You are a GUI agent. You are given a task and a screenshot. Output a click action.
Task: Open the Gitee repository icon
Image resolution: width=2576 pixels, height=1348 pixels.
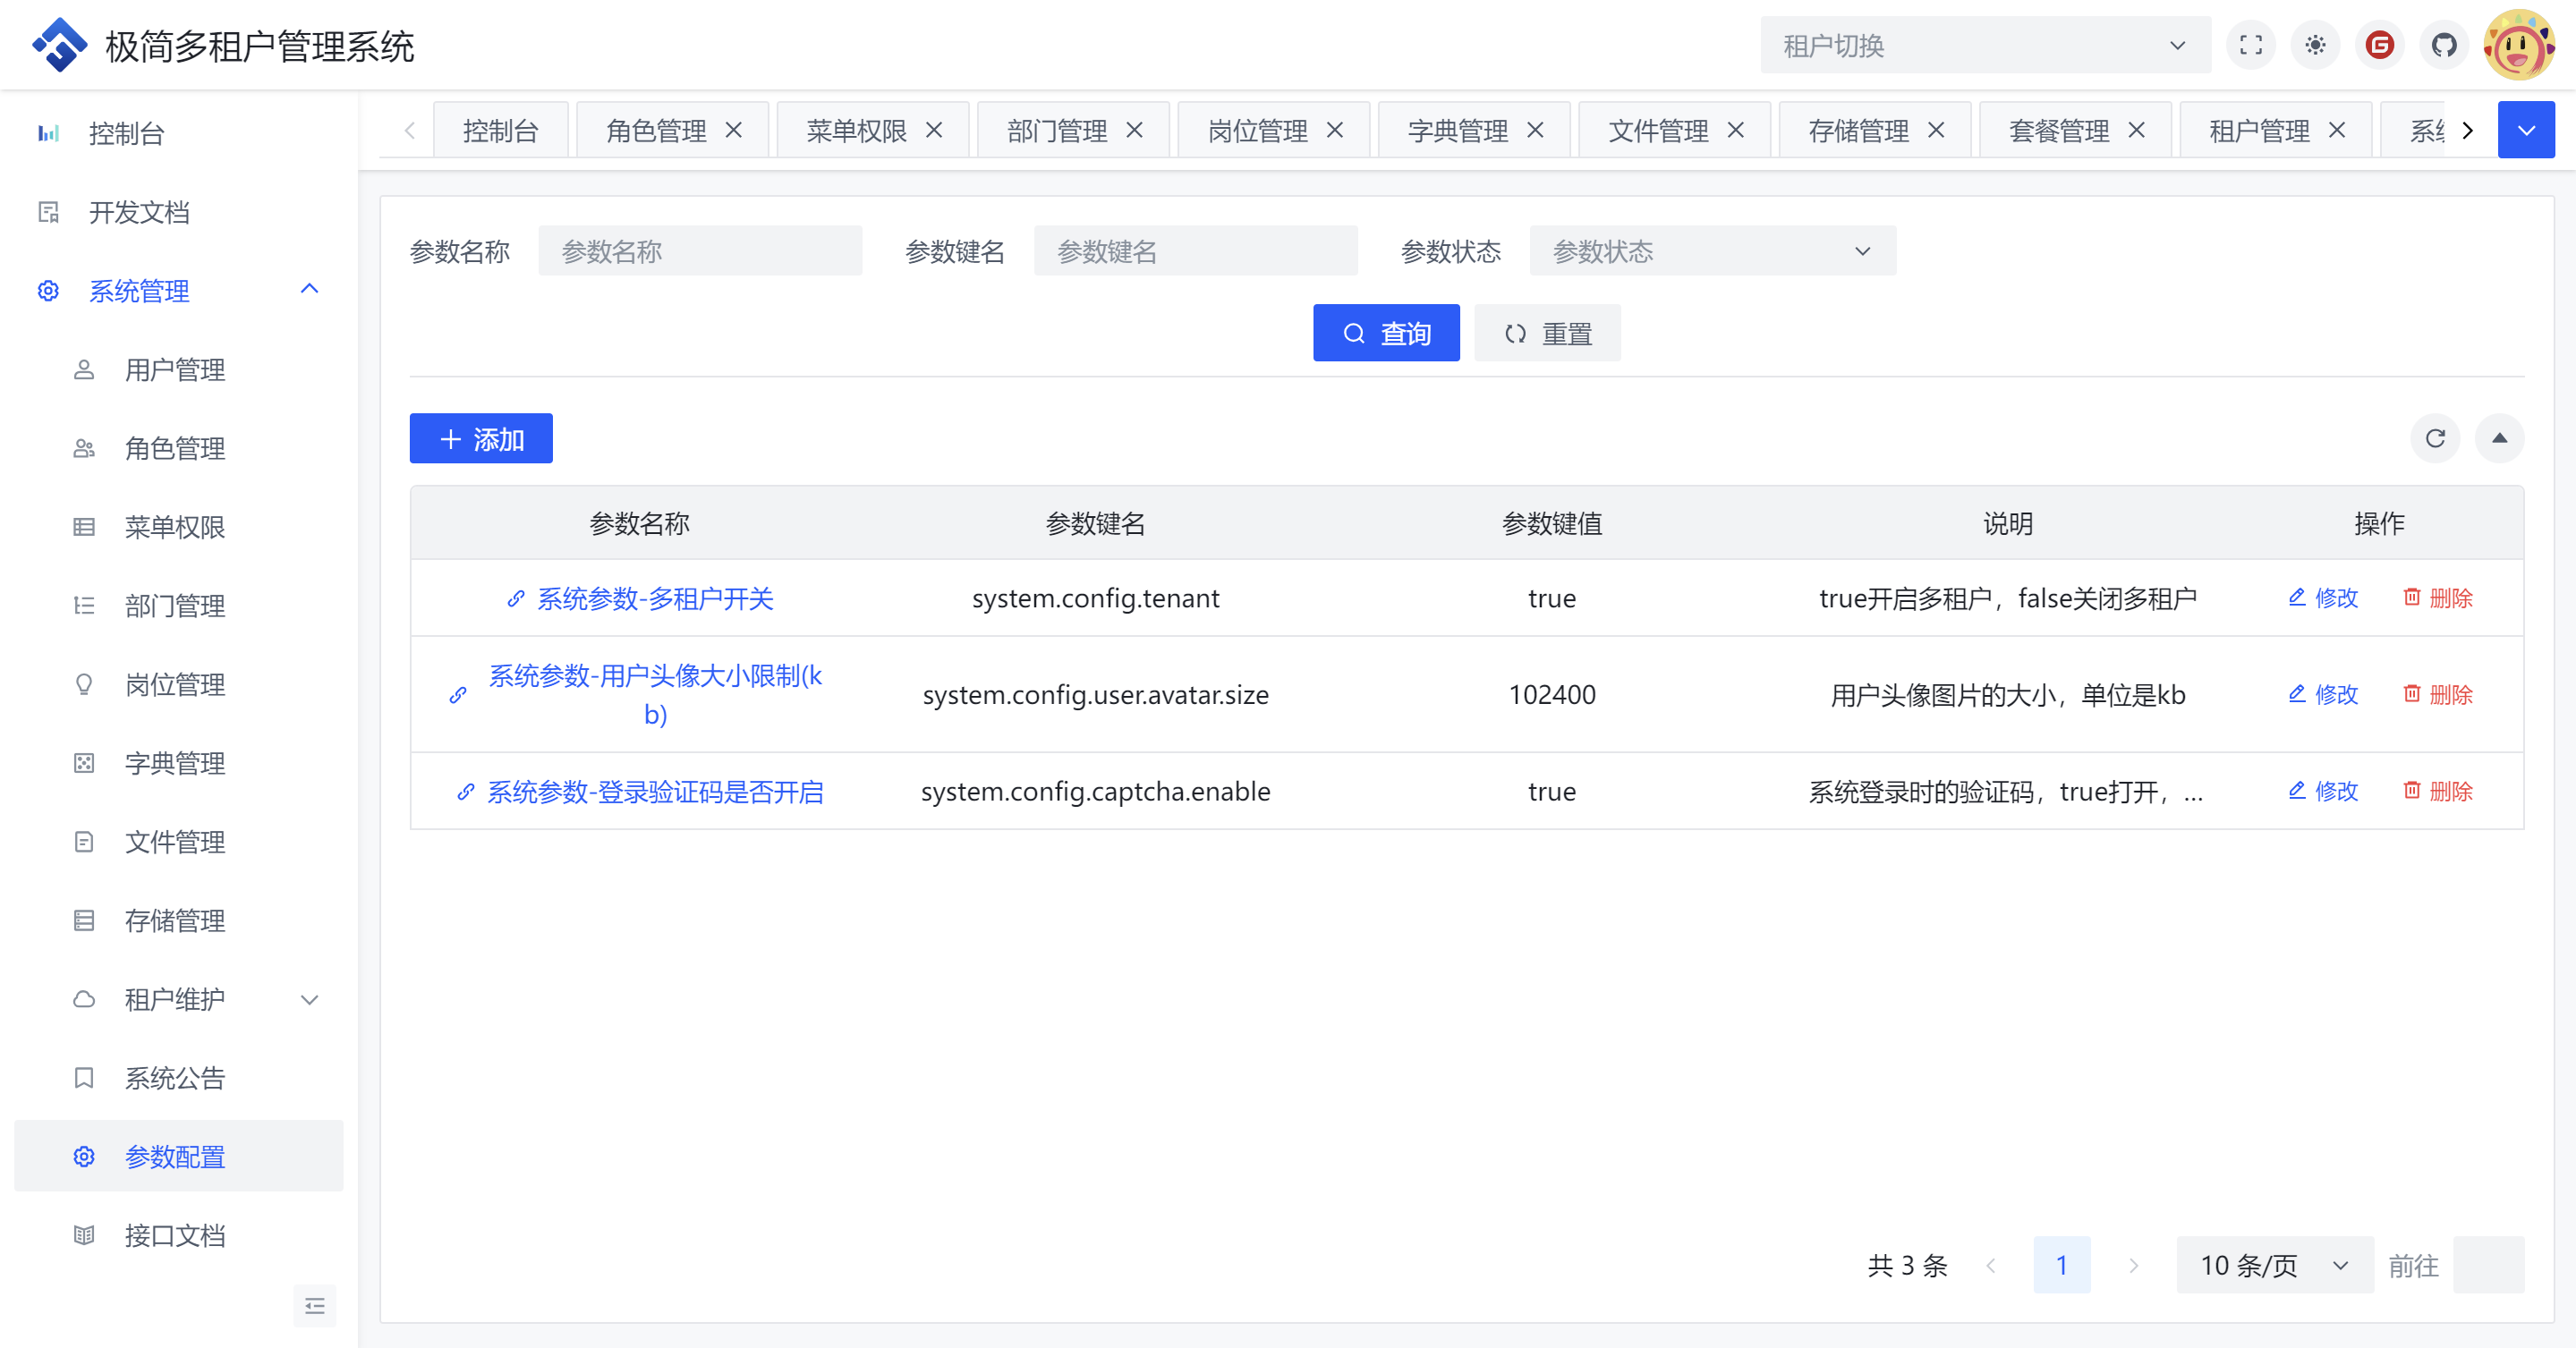pyautogui.click(x=2379, y=45)
